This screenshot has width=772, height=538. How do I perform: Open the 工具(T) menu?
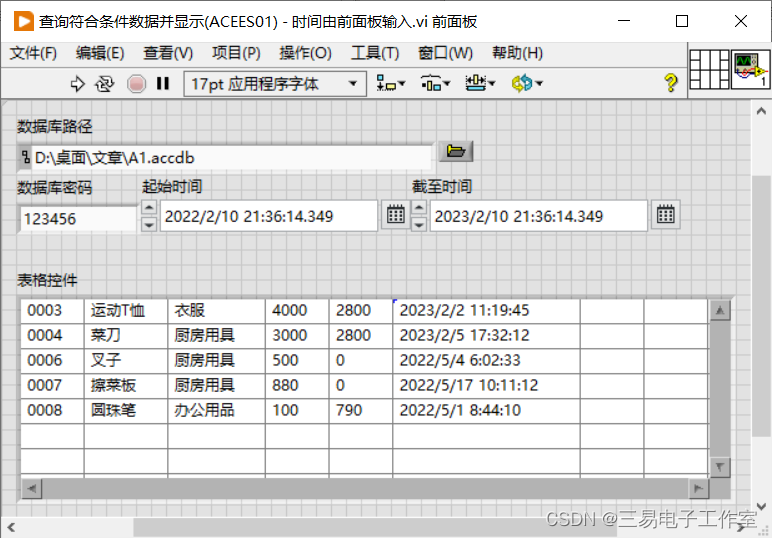coord(375,53)
